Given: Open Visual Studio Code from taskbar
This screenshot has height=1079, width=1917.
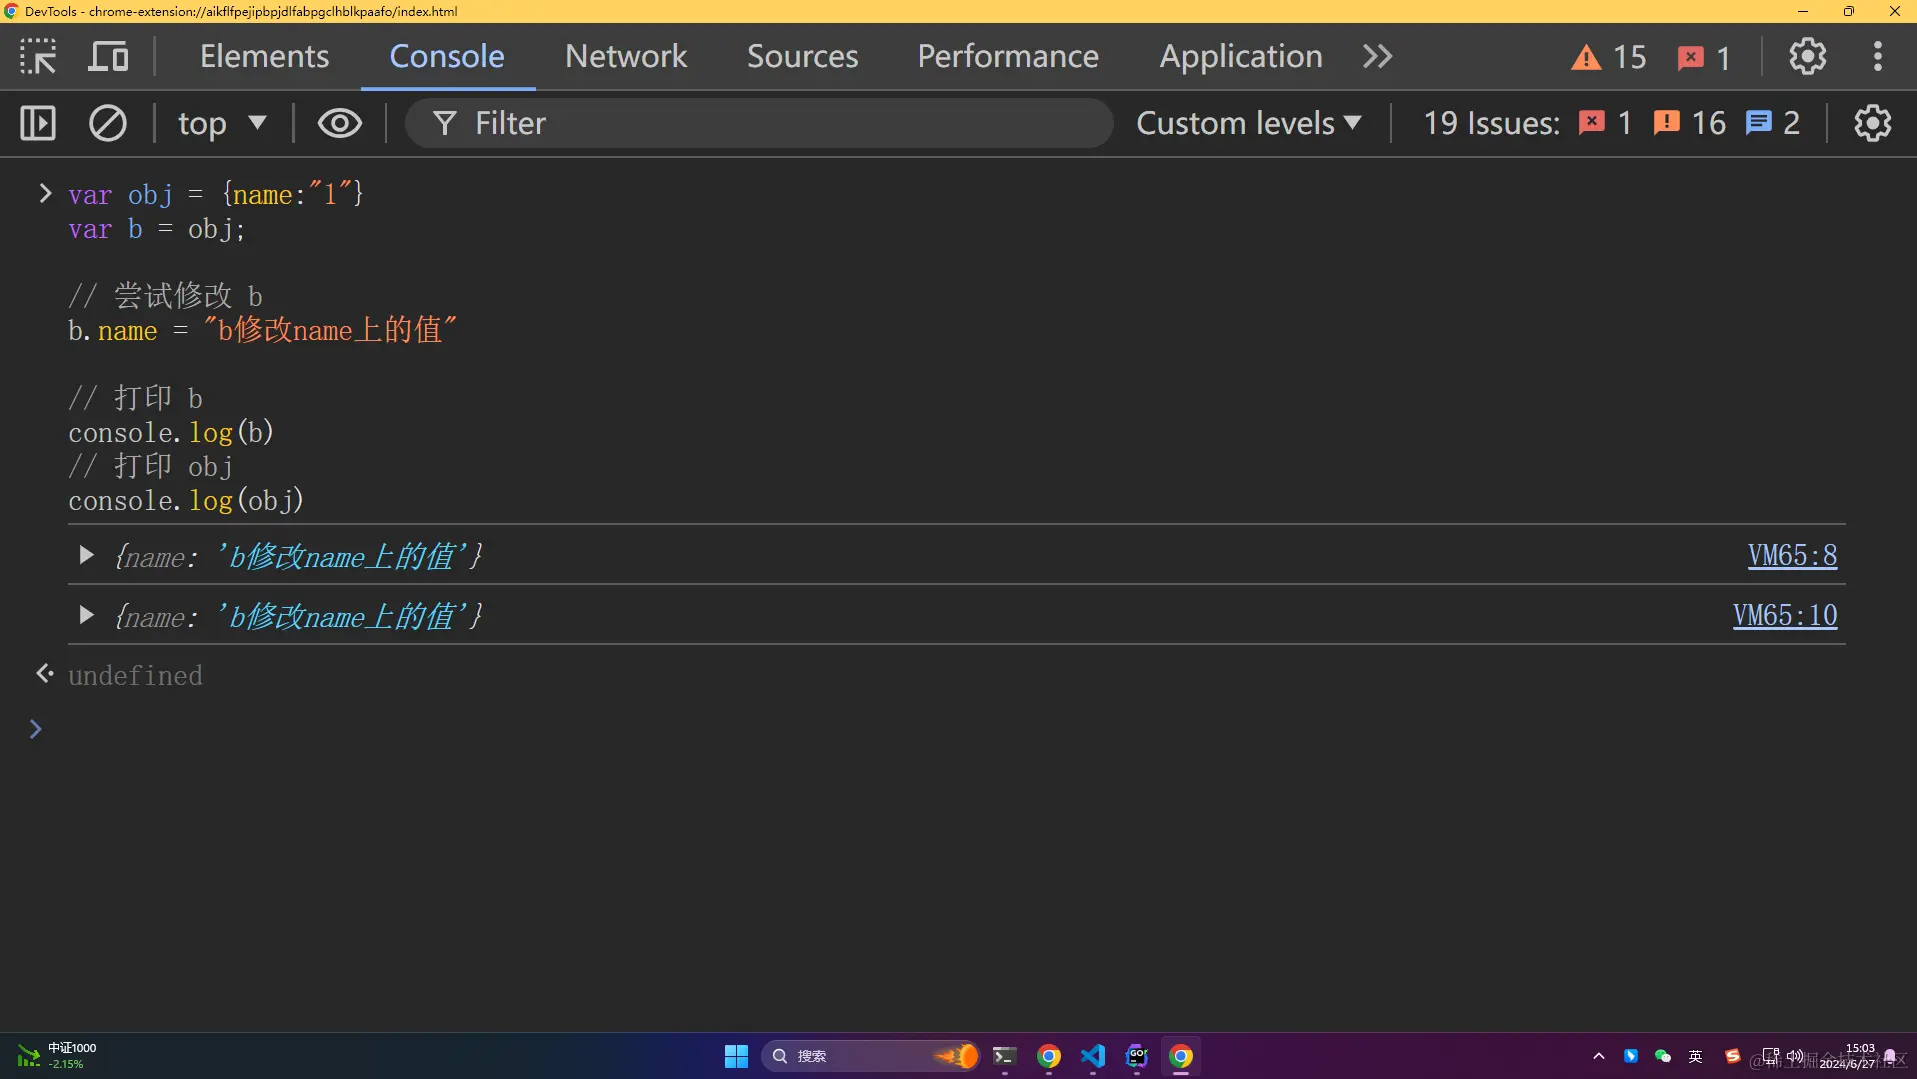Looking at the screenshot, I should click(x=1092, y=1056).
